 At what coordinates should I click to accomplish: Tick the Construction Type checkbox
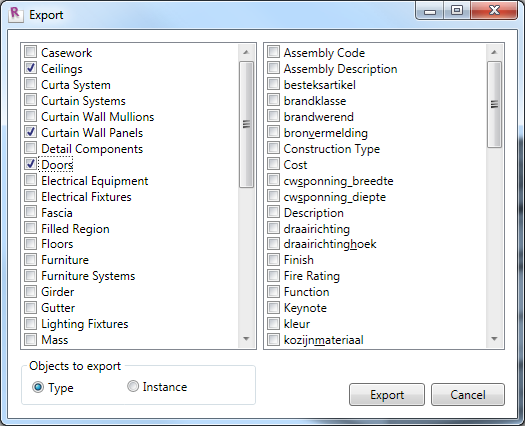[x=273, y=148]
